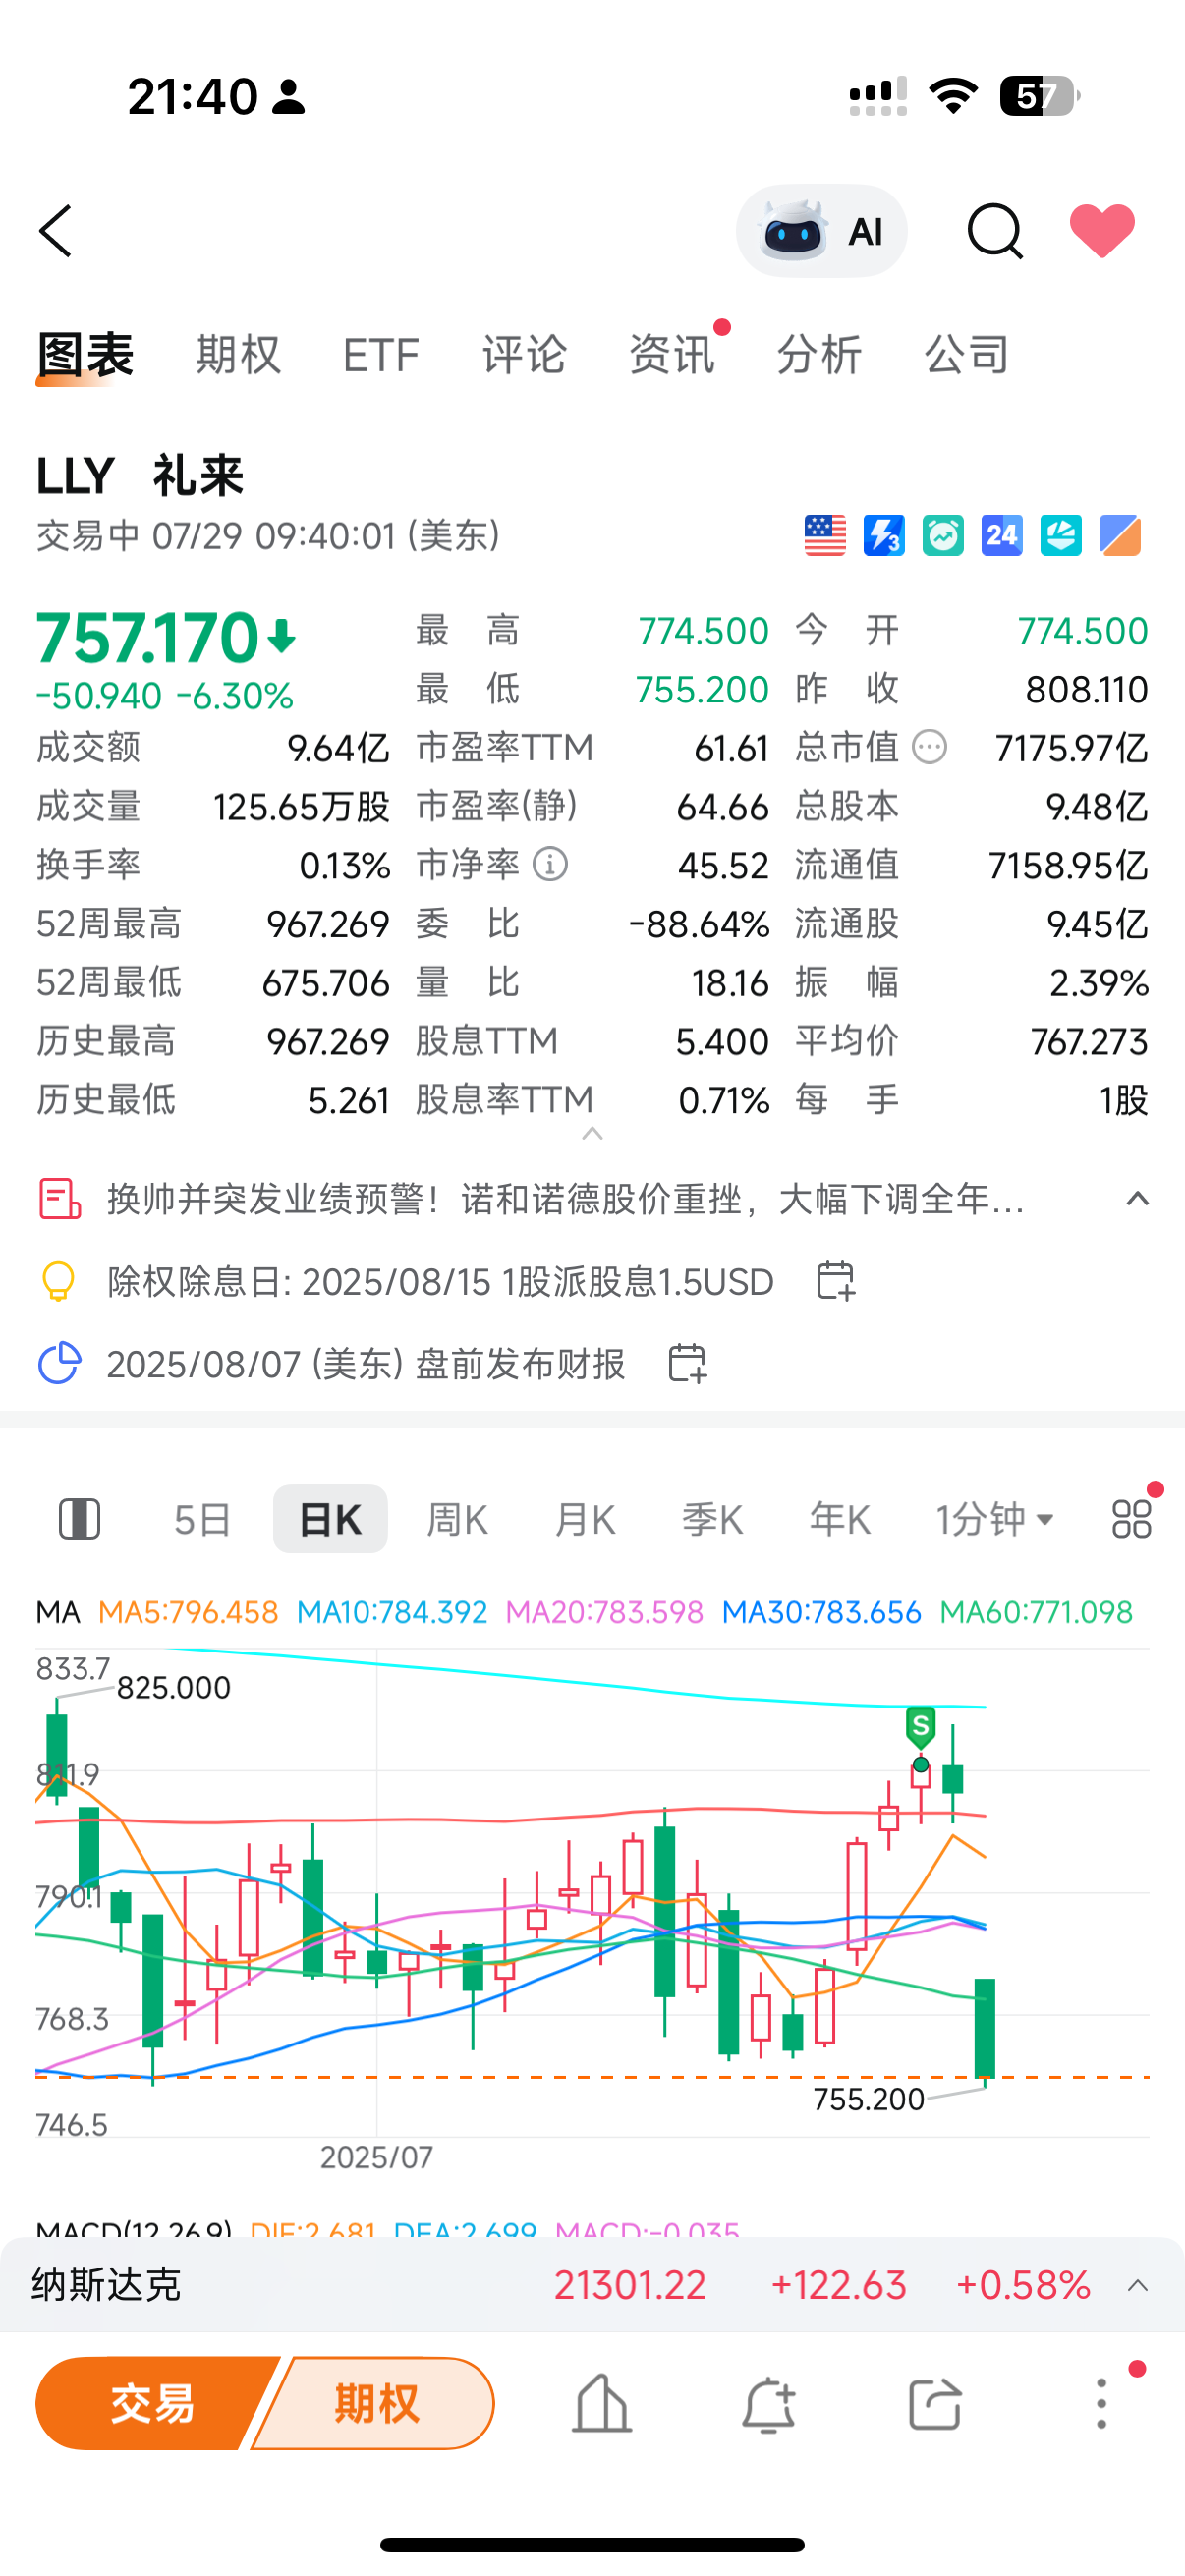Screen dimensions: 1185x2576
Task: Tap the LLY 礼来 stock title
Action: click(140, 475)
